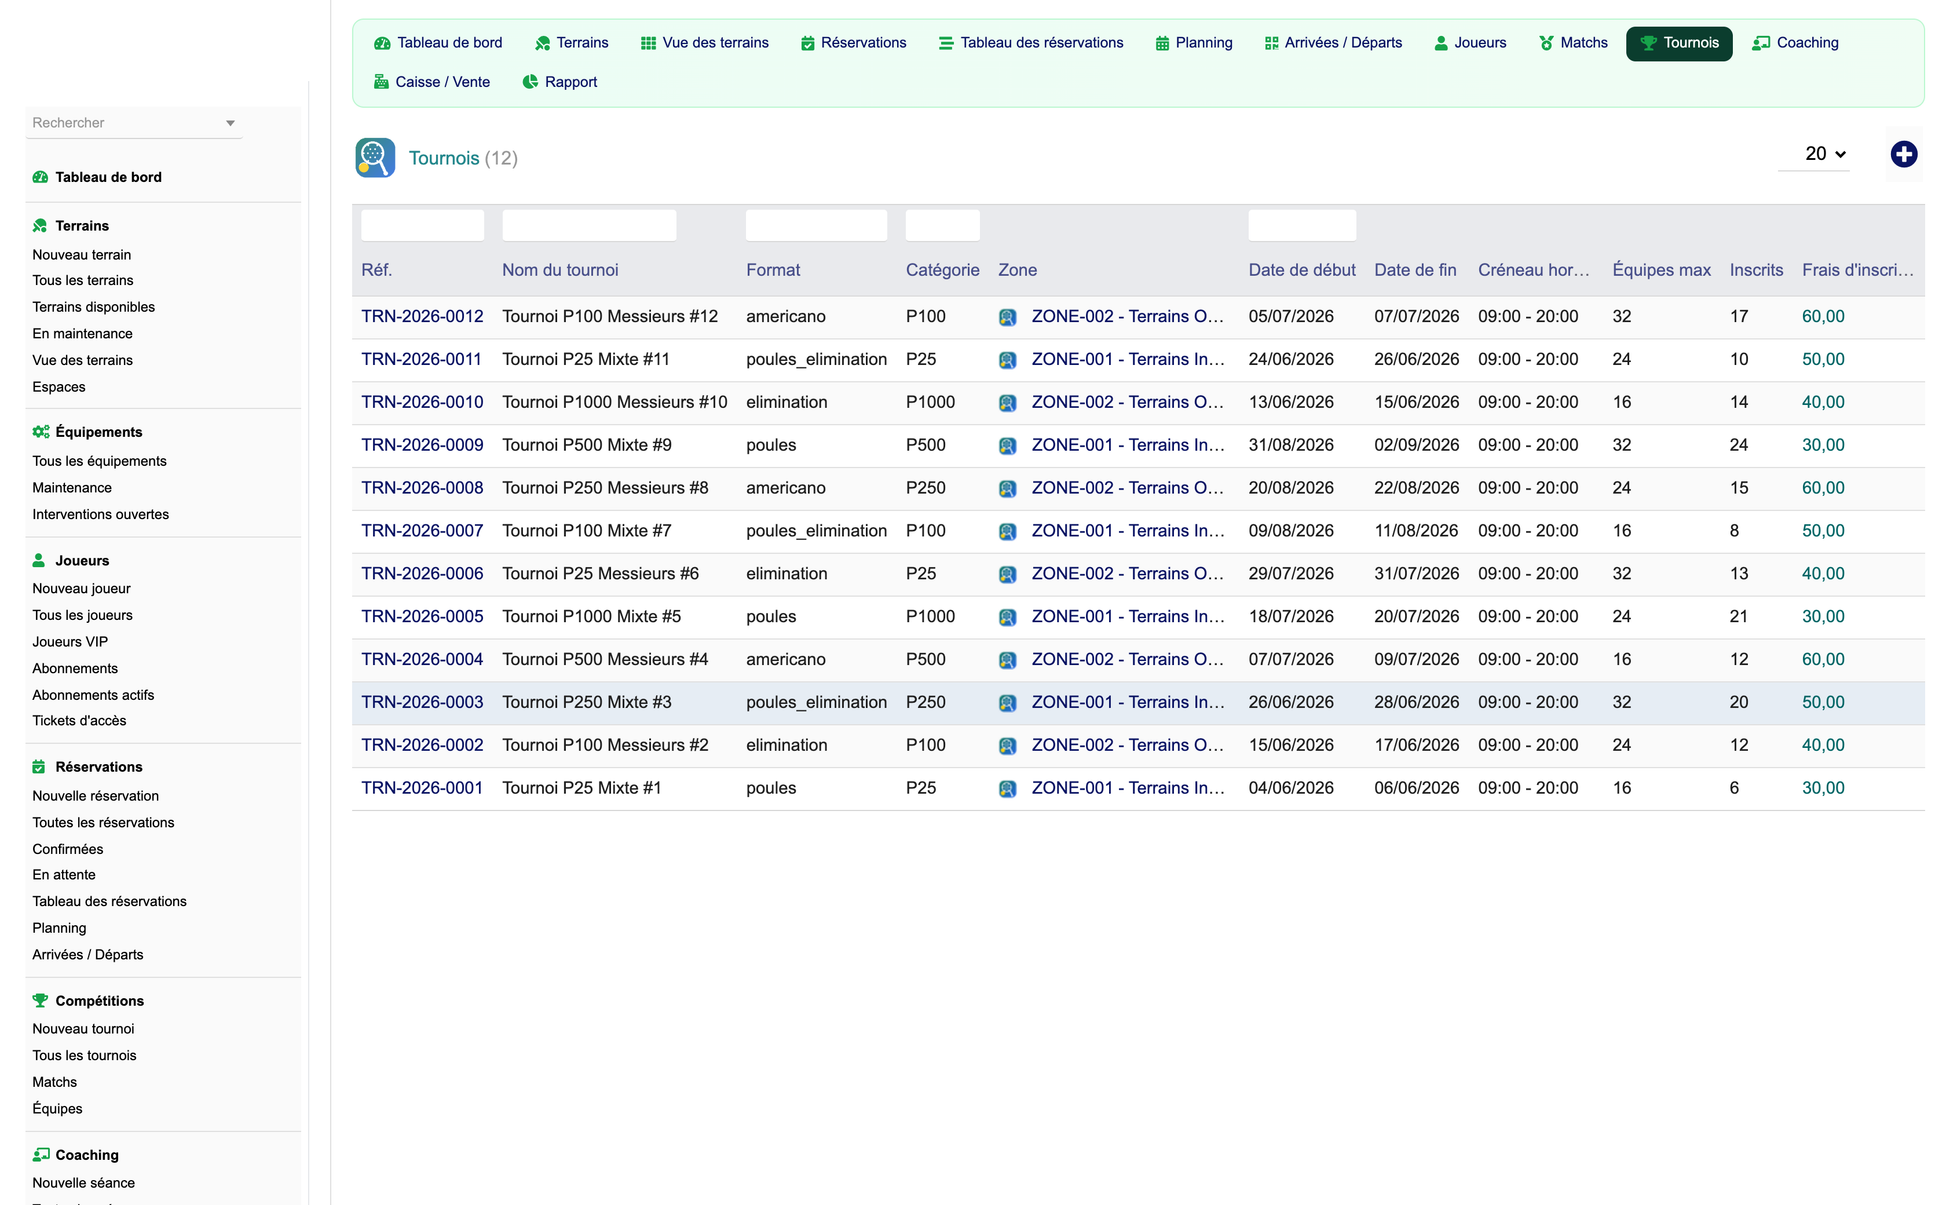Image resolution: width=1946 pixels, height=1205 pixels.
Task: Click Nouvelle séance under Coaching
Action: coord(83,1183)
